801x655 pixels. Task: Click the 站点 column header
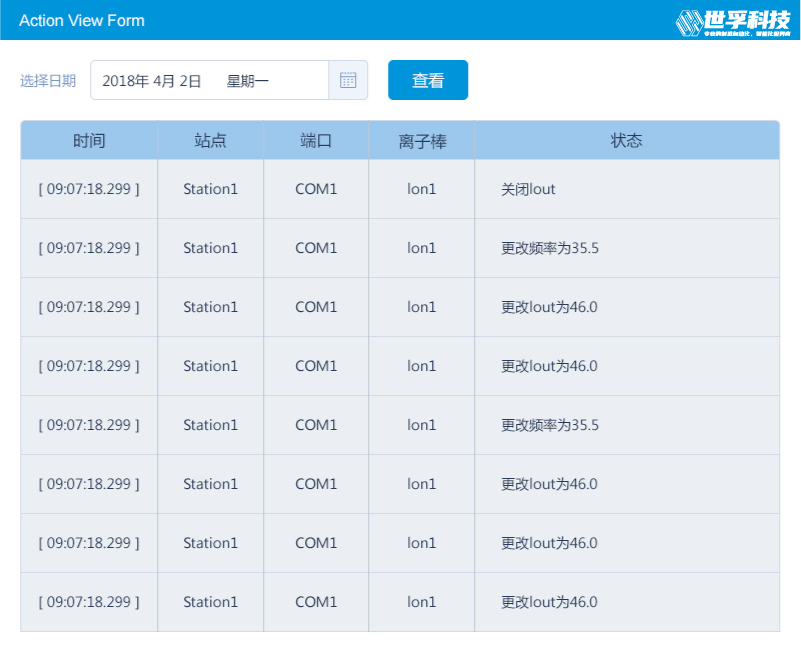[210, 141]
